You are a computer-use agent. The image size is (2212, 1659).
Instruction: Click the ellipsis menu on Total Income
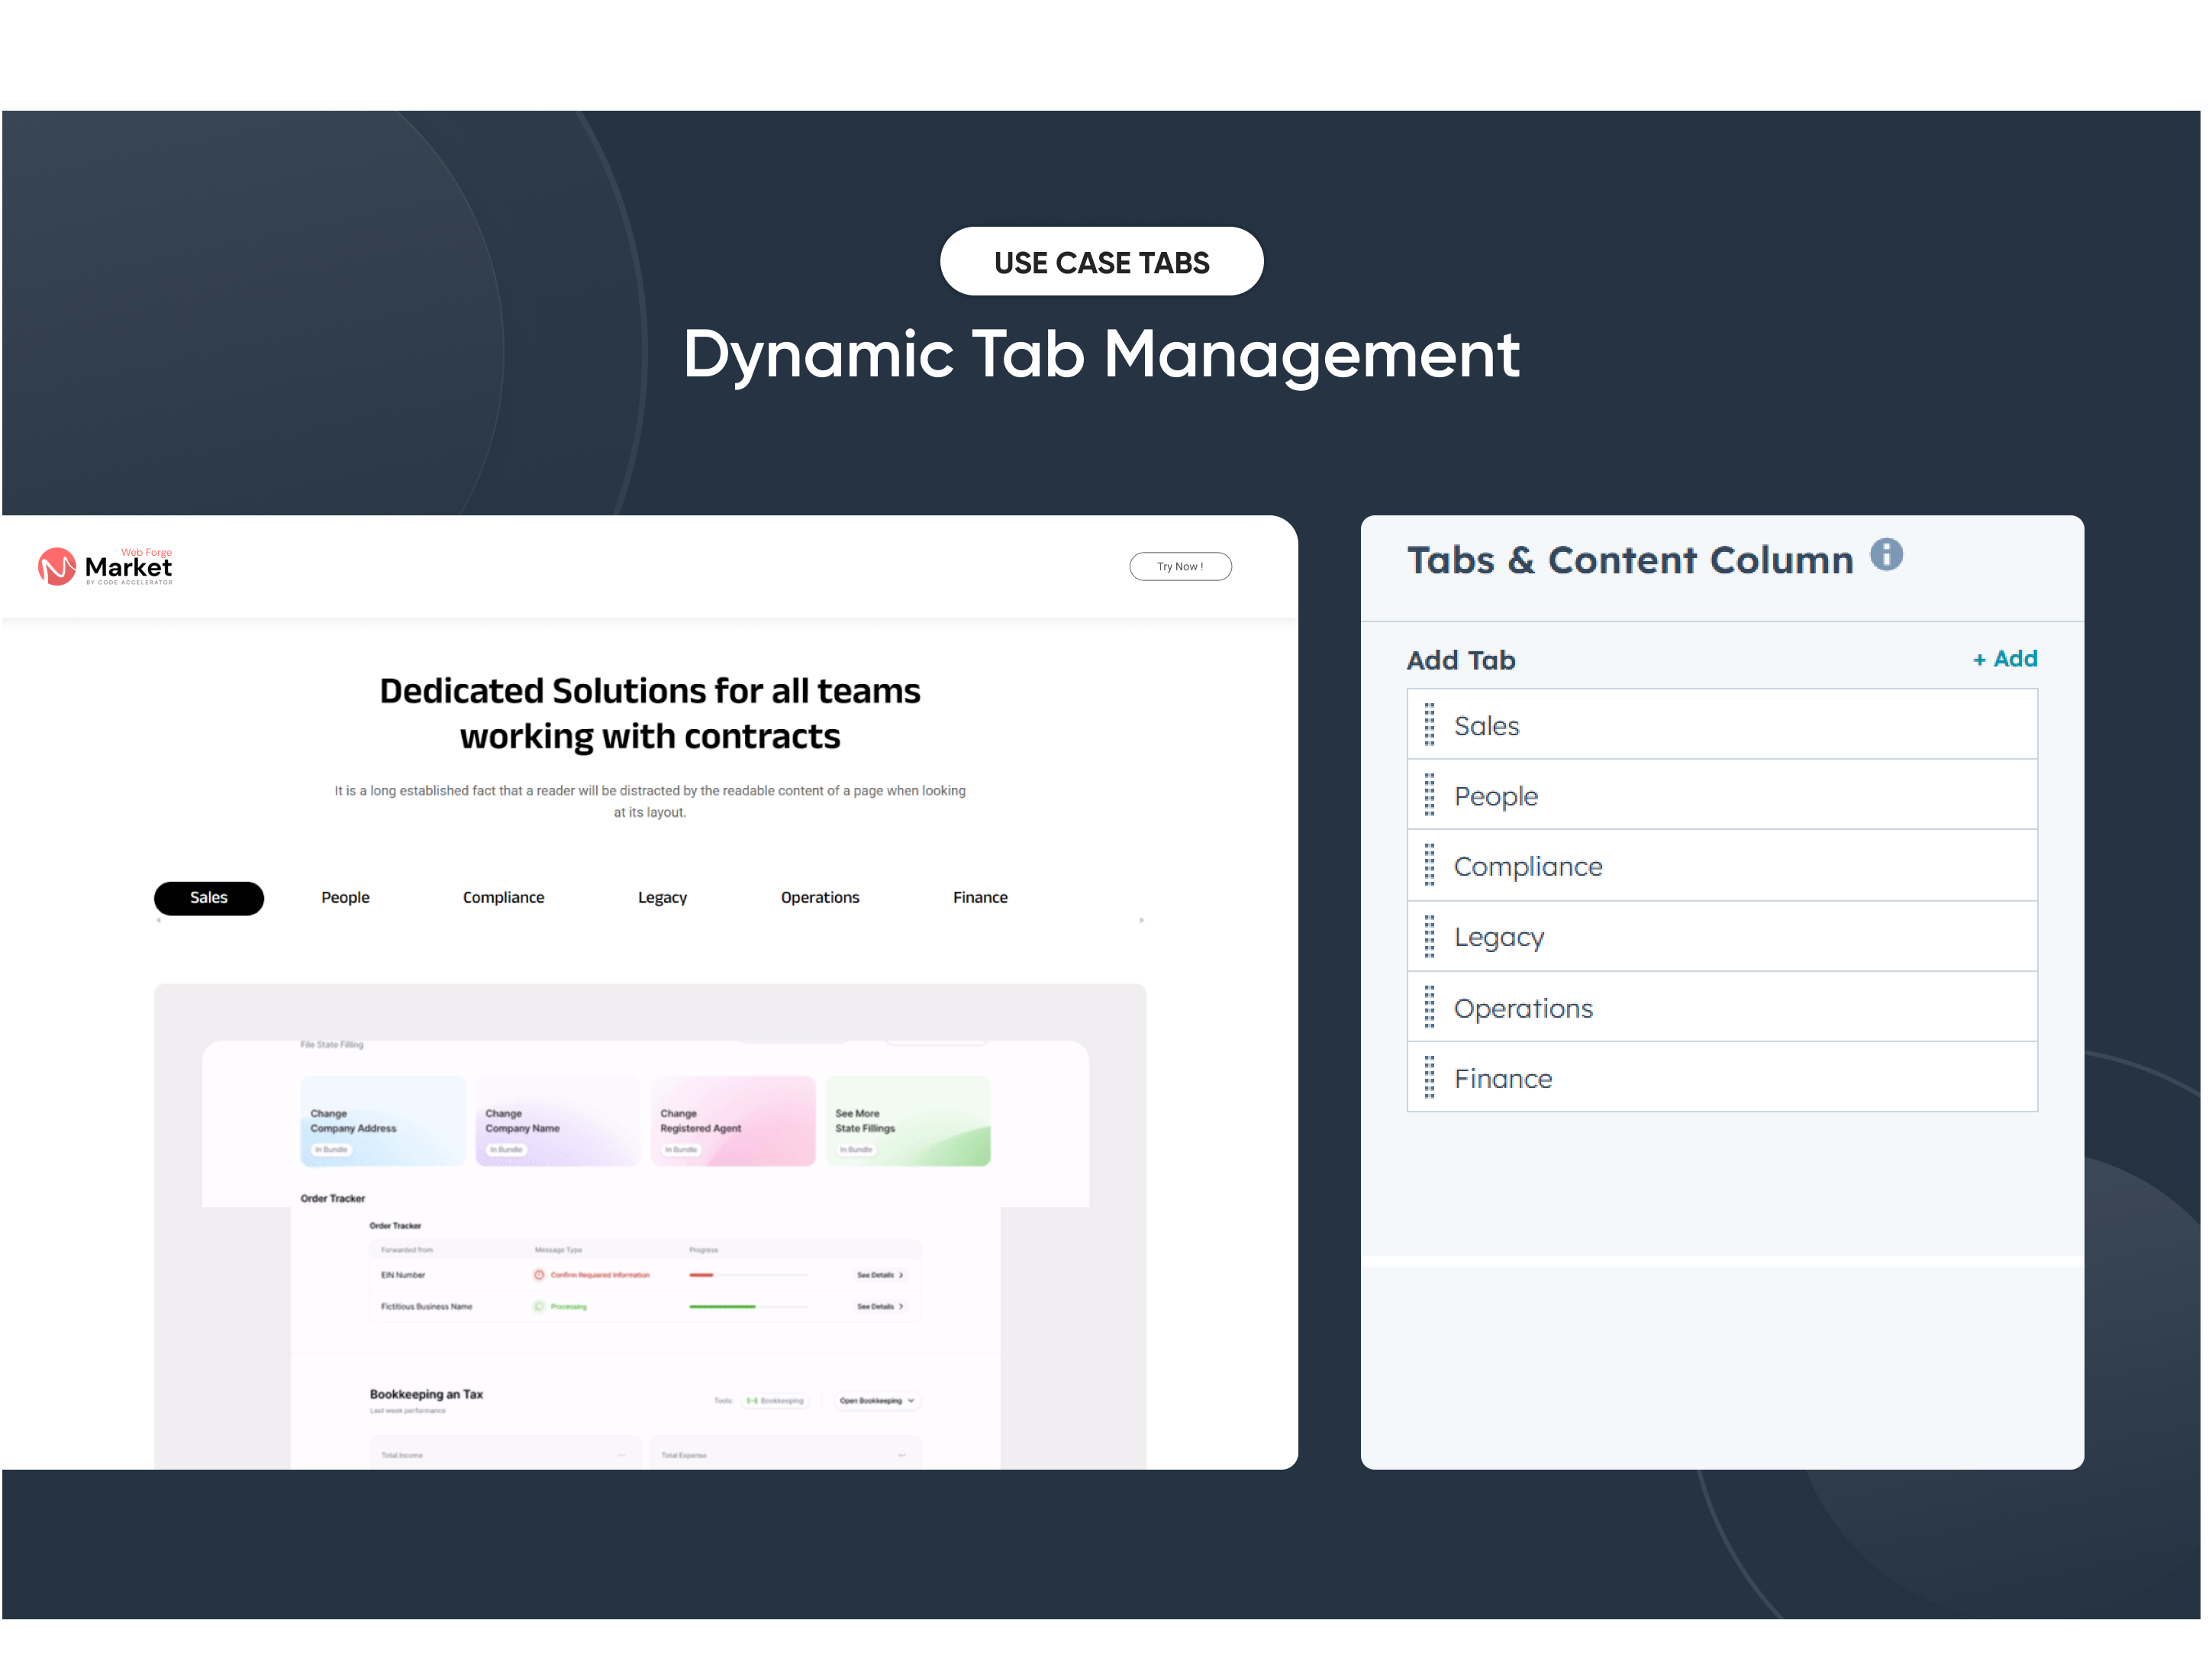(622, 1455)
